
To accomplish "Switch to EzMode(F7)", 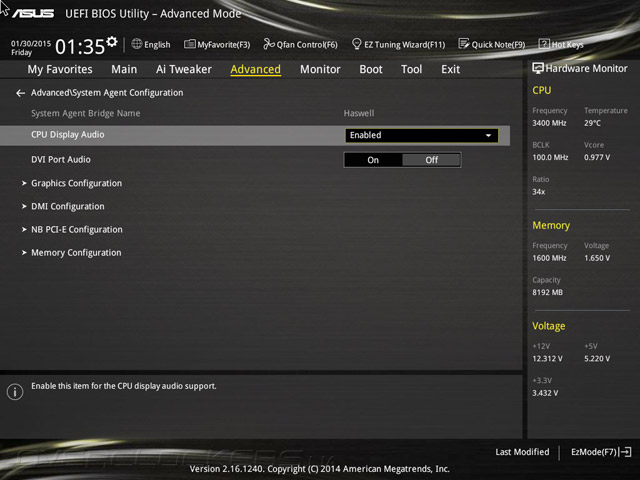I will coord(601,452).
